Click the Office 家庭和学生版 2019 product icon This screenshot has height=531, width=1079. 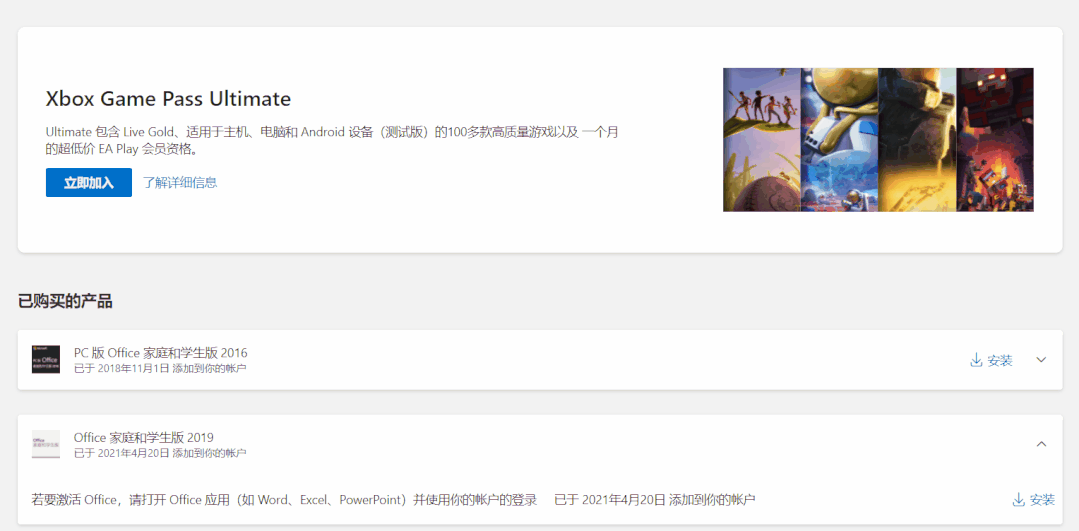coord(45,444)
